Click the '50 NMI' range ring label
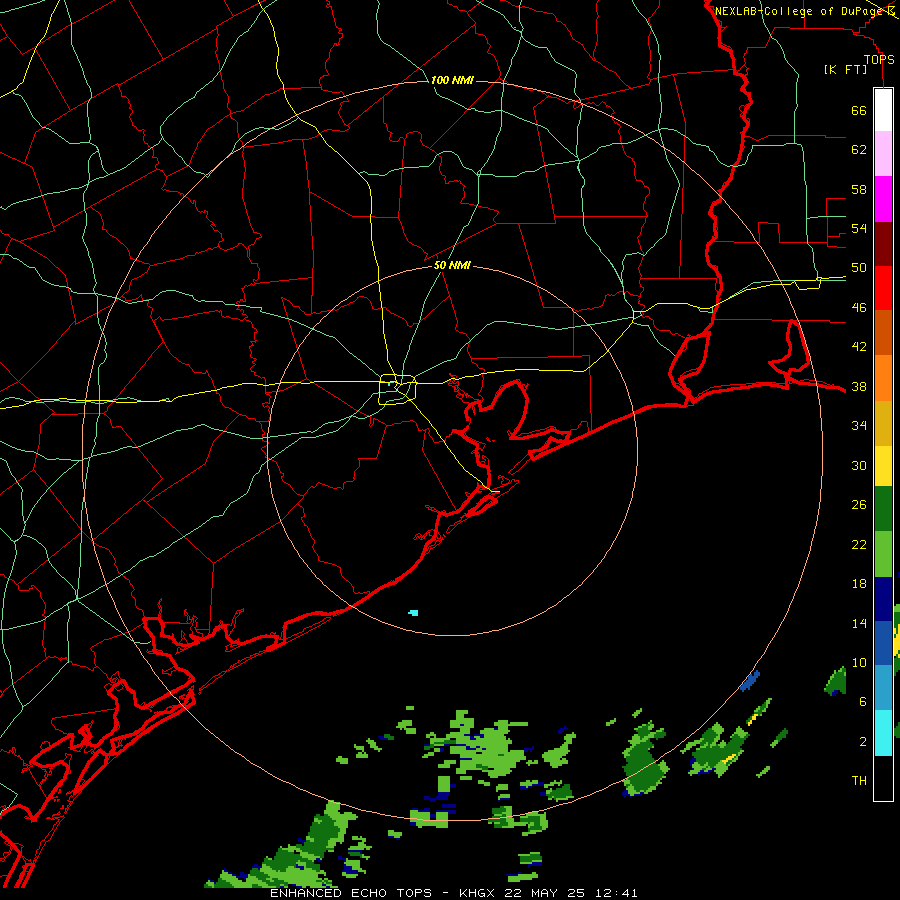 click(452, 265)
